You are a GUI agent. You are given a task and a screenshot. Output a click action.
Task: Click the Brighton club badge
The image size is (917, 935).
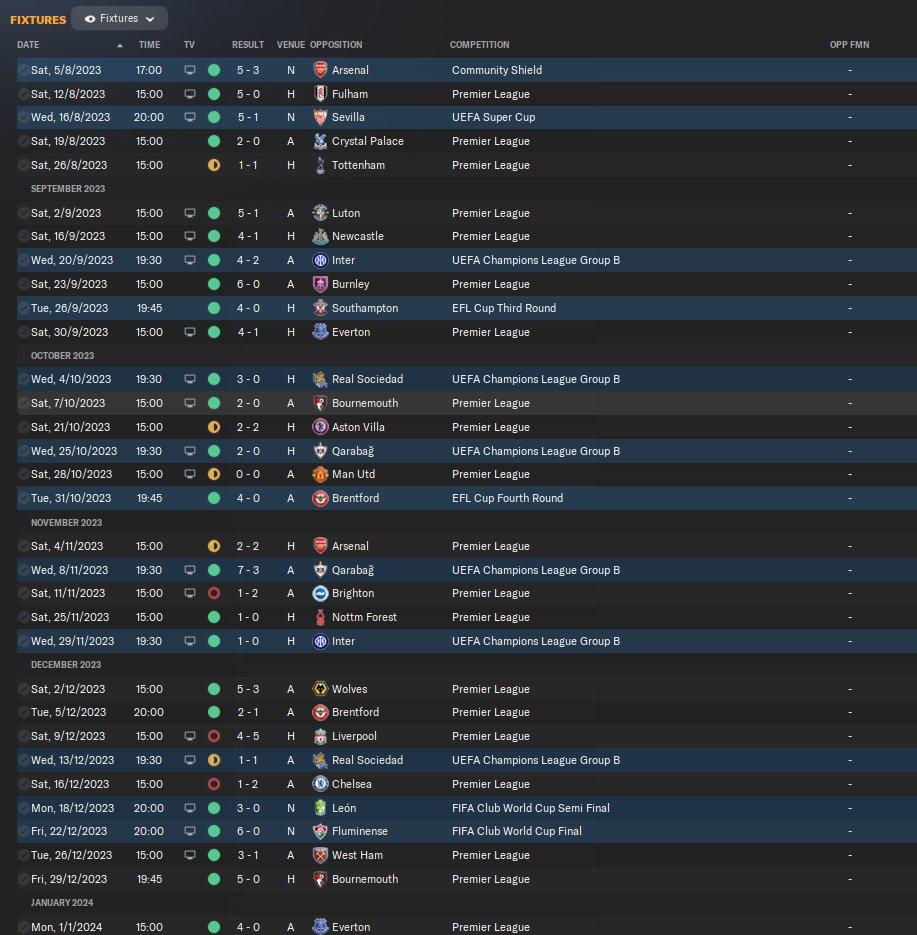point(320,593)
